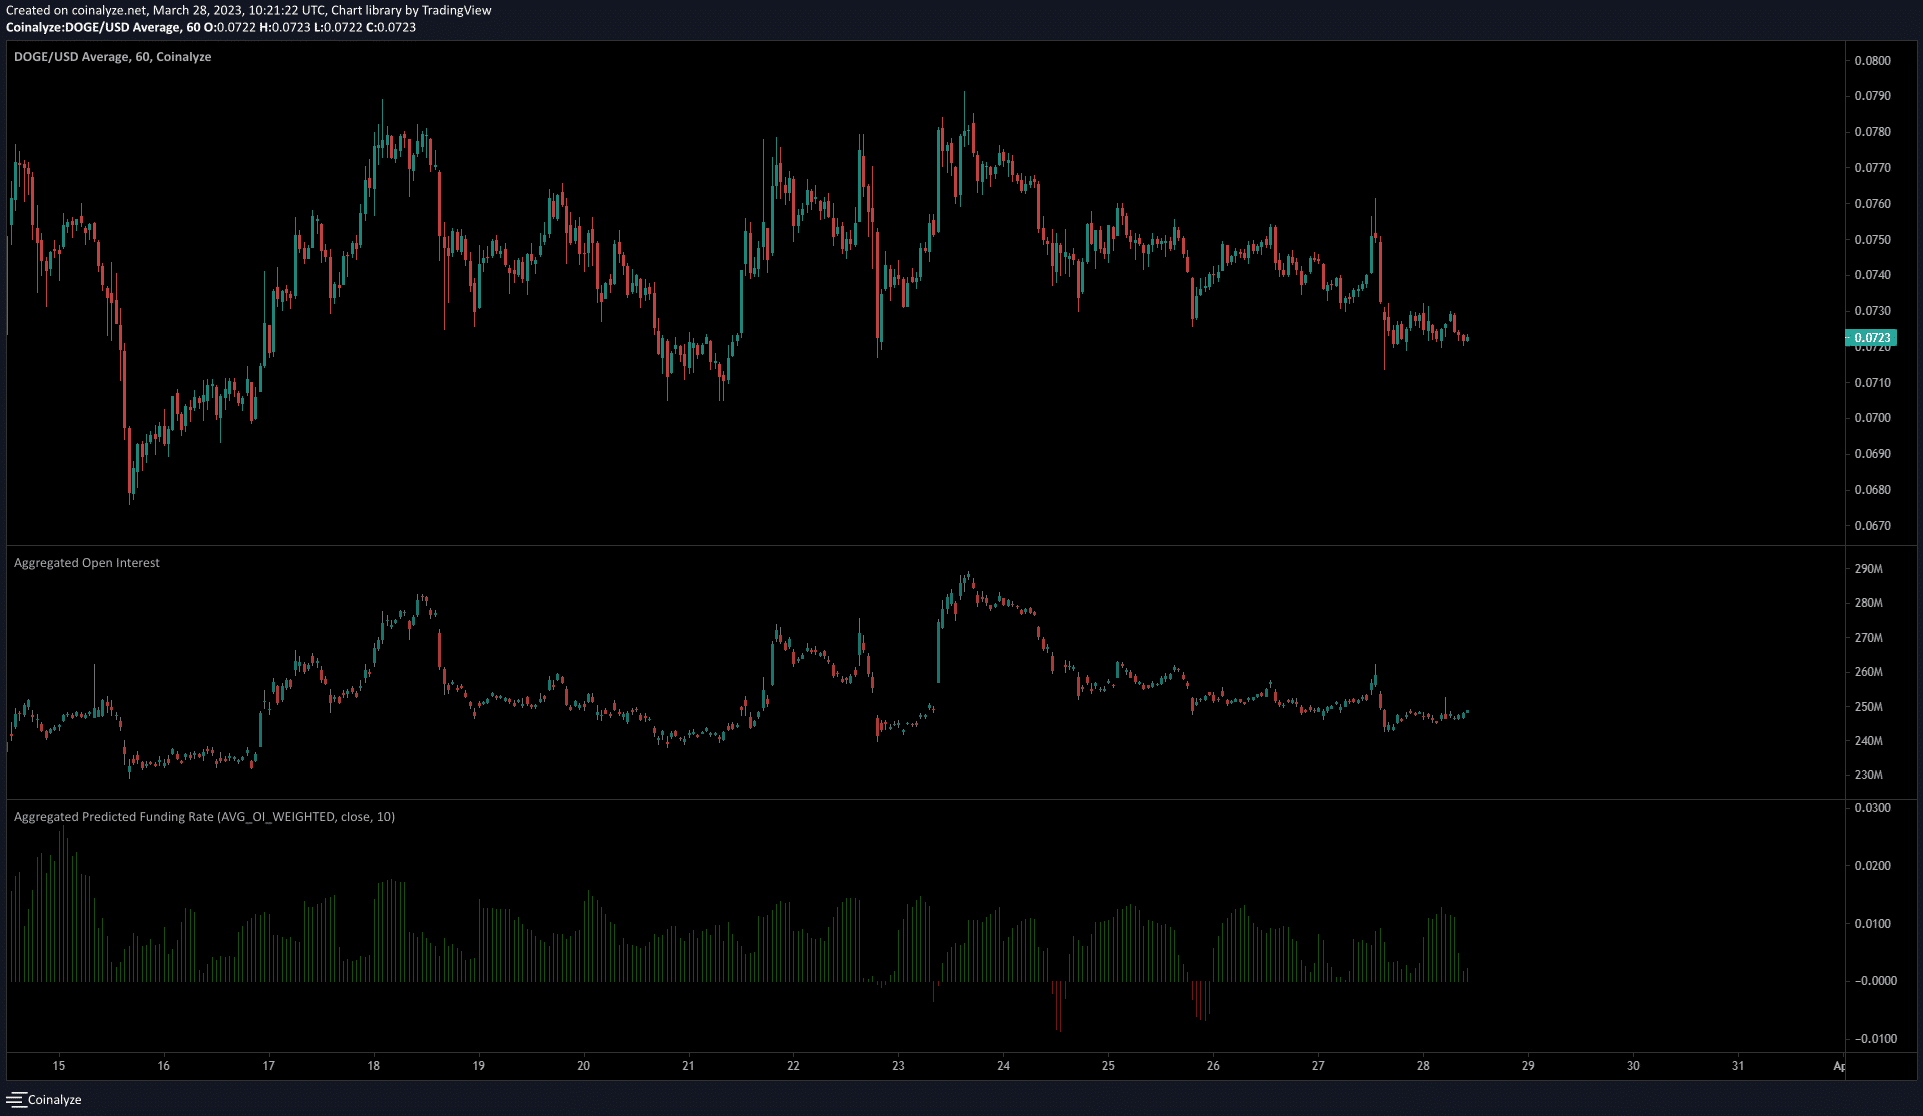Click the 0.0800 price axis label
This screenshot has height=1116, width=1923.
point(1872,61)
